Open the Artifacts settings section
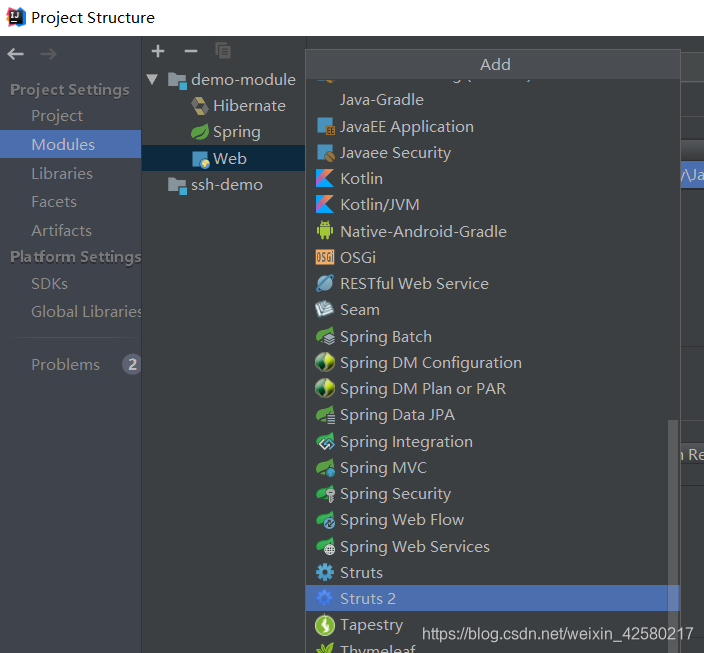Viewport: 704px width, 653px height. [x=62, y=230]
